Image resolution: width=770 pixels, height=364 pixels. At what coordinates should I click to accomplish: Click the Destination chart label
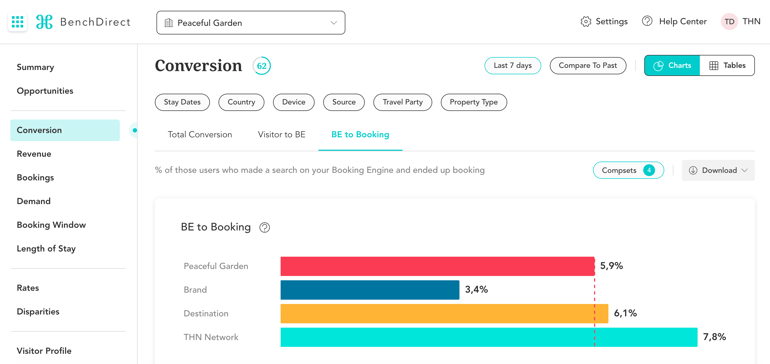206,313
